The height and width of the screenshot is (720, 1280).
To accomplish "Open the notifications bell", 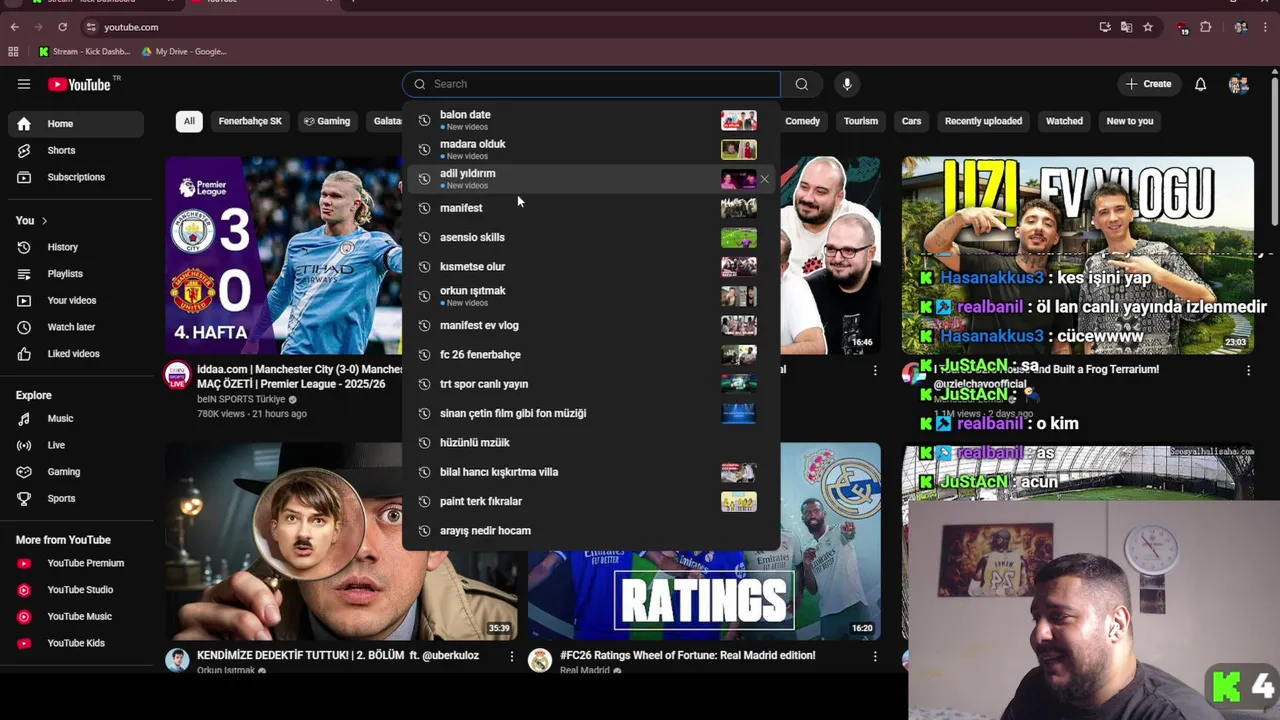I will [x=1200, y=84].
